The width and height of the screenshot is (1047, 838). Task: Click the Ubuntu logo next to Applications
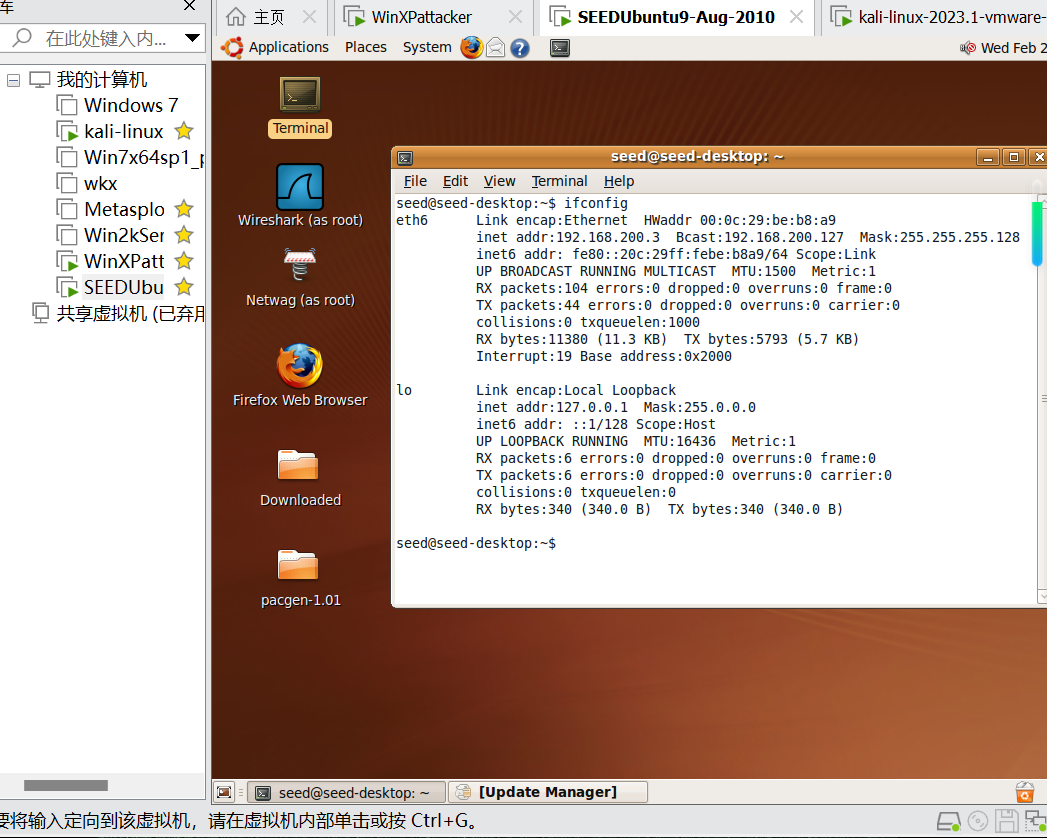[x=232, y=47]
